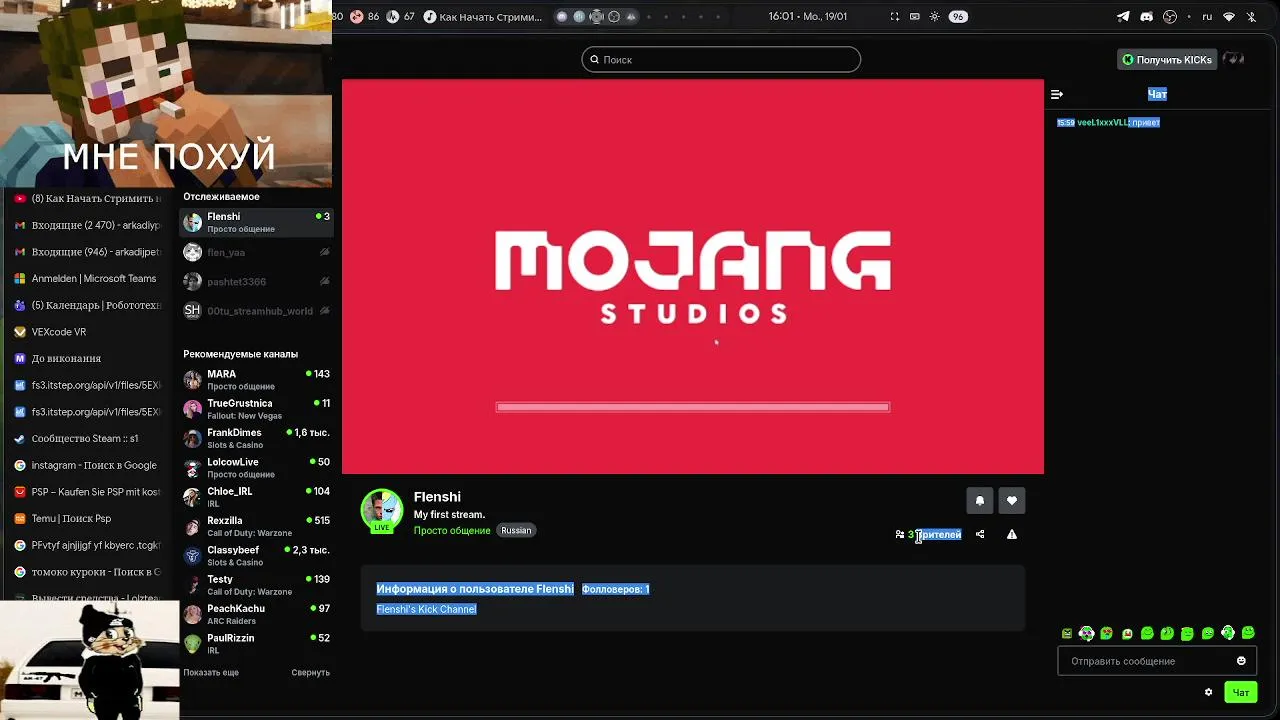Open the Temu | Поиск Psp tab
The image size is (1280, 720).
pos(88,518)
